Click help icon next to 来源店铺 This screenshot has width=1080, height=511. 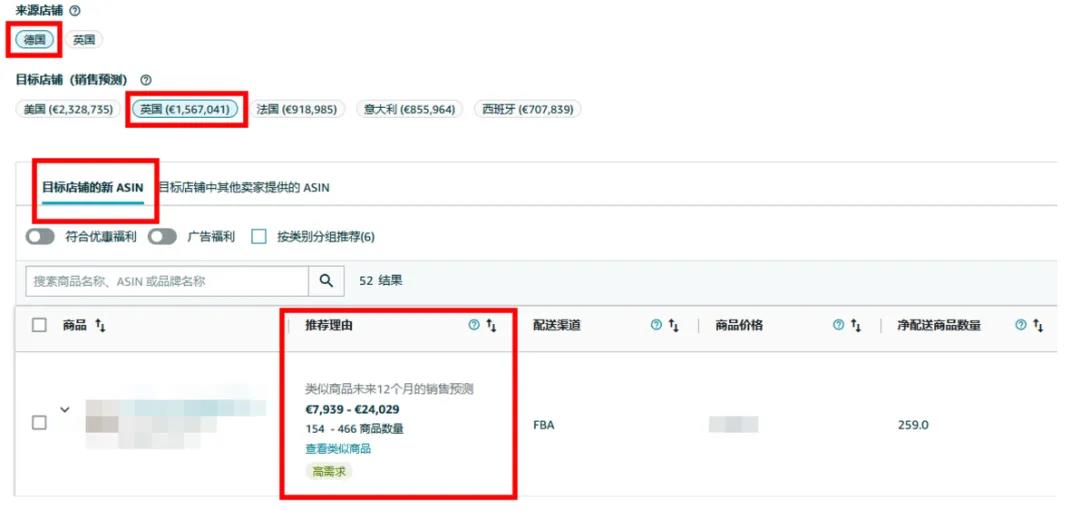[76, 10]
